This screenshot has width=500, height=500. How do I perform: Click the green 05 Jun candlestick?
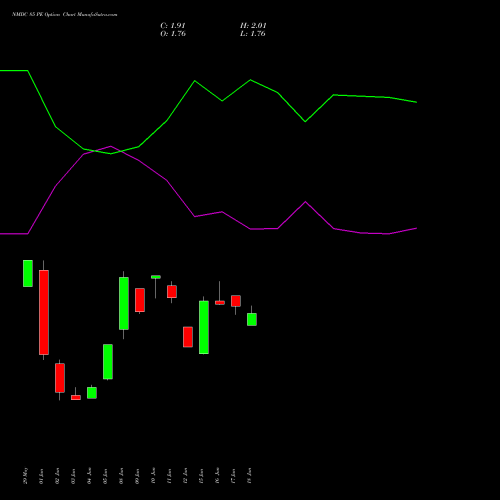(108, 362)
